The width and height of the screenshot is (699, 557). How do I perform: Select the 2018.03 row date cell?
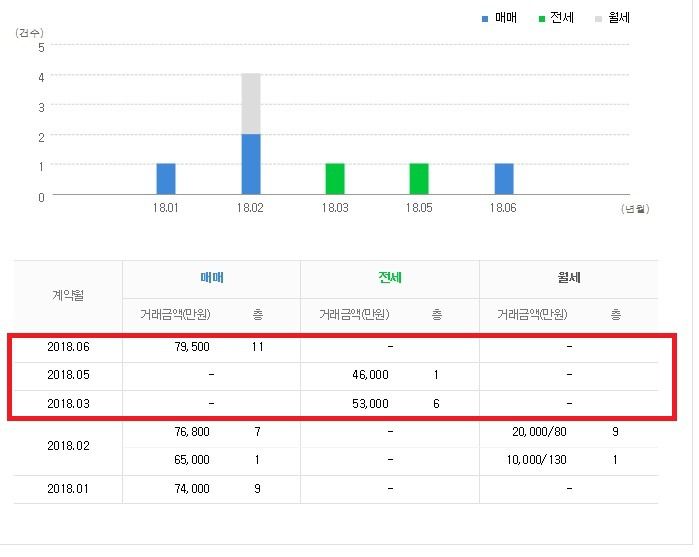click(x=68, y=404)
